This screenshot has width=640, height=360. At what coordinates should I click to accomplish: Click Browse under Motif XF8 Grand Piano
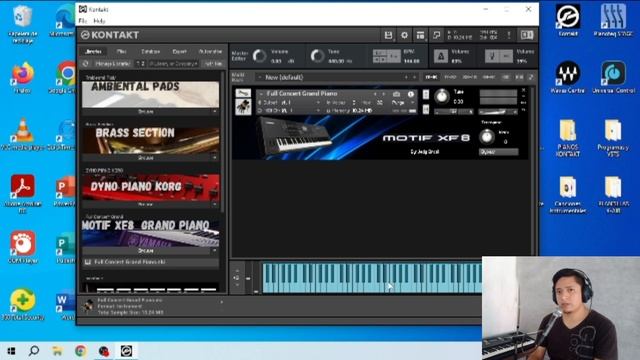coord(146,250)
